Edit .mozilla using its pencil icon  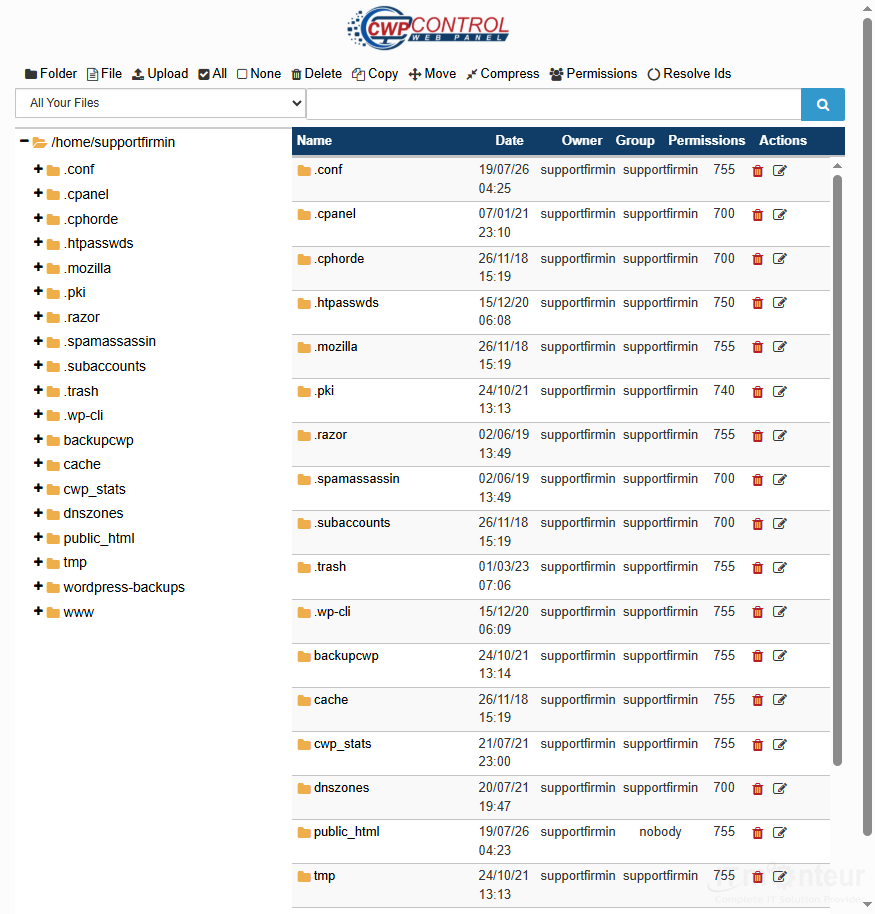click(x=779, y=347)
